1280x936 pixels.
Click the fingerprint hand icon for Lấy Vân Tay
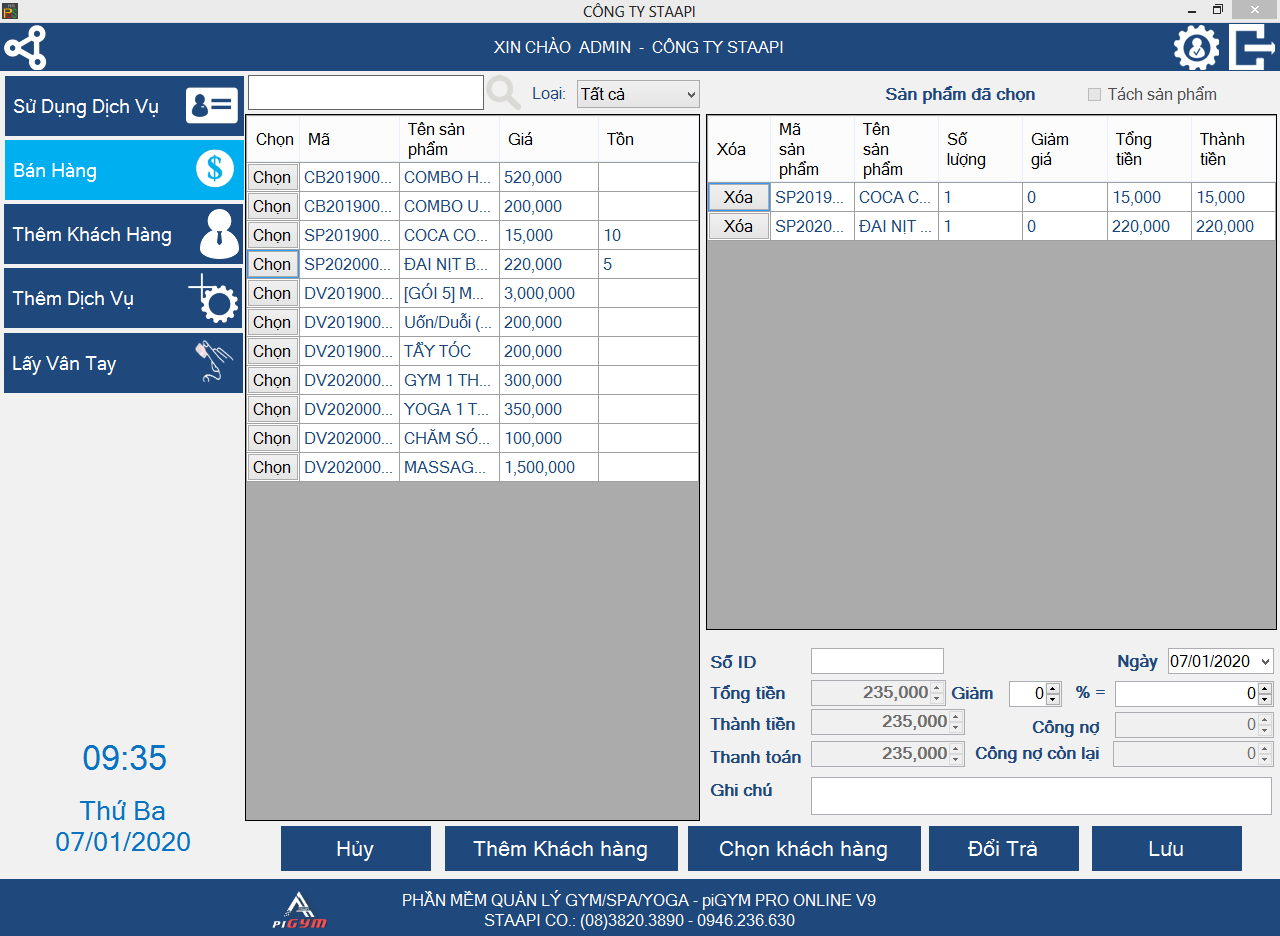214,363
